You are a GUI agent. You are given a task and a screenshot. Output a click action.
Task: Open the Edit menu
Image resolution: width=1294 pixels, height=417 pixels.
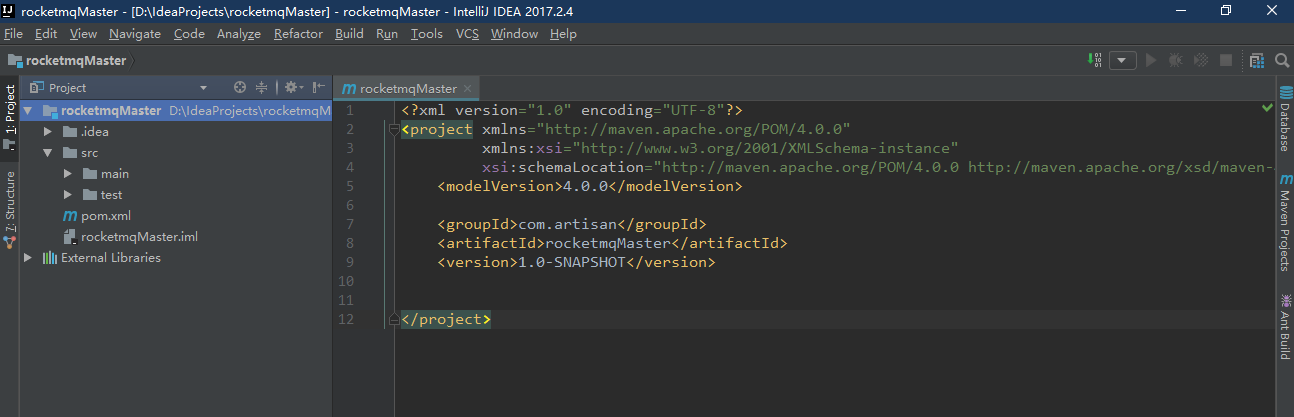[x=46, y=34]
